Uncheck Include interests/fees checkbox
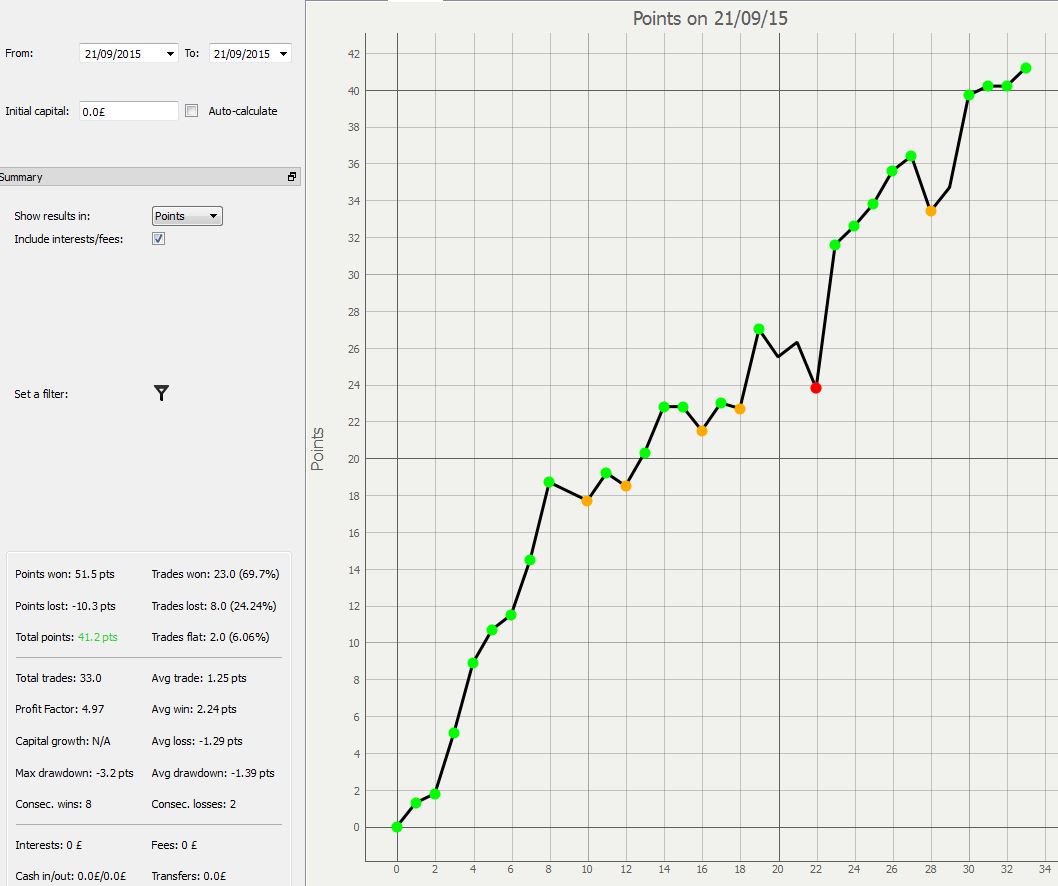This screenshot has width=1058, height=886. pos(159,239)
